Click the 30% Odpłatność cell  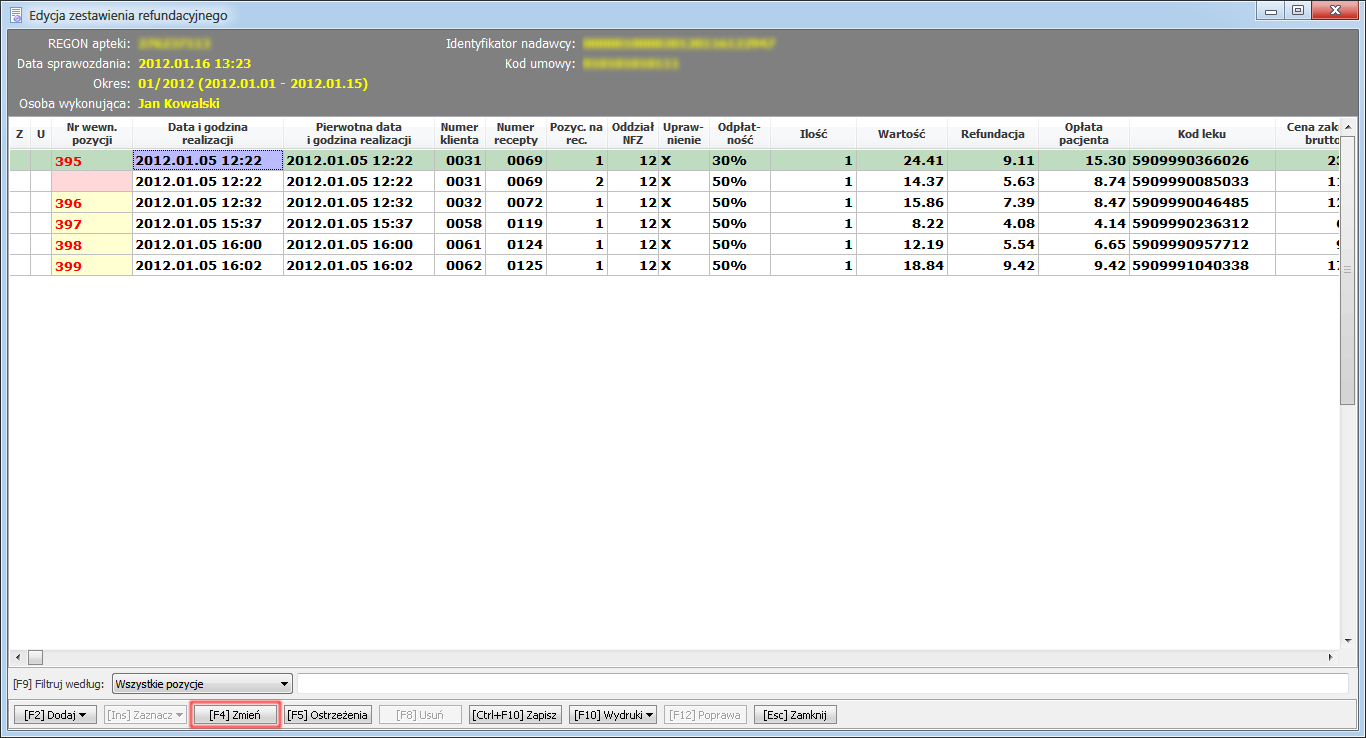[x=740, y=160]
